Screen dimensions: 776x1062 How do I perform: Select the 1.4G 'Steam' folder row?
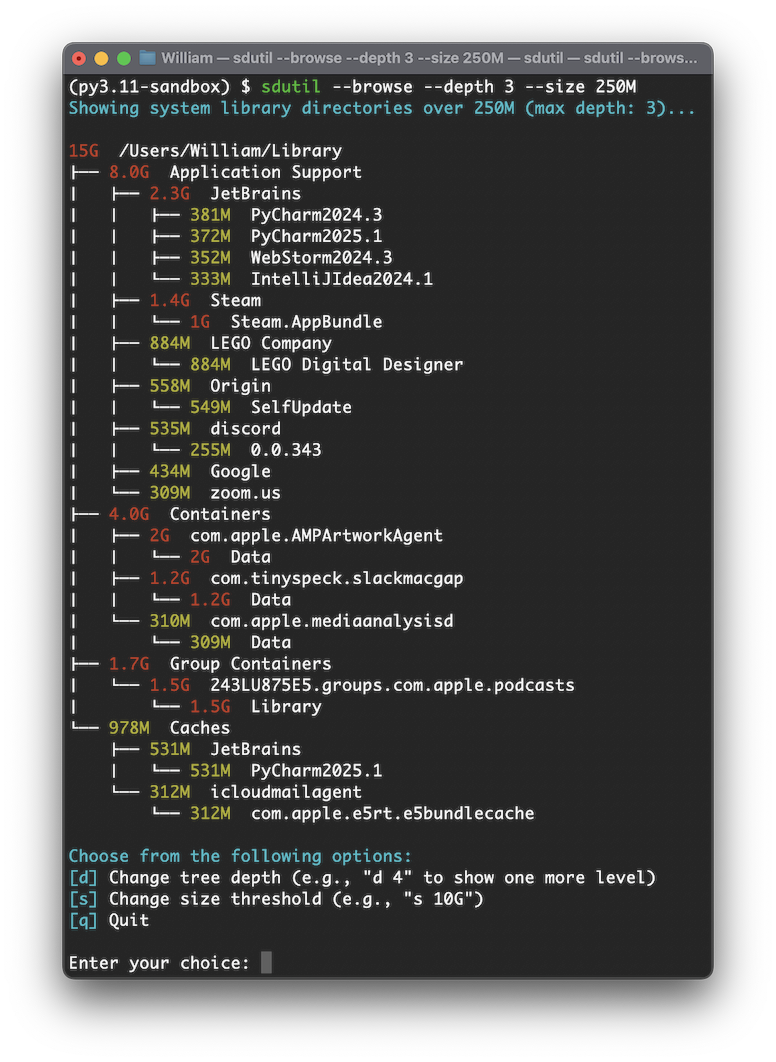click(x=205, y=300)
